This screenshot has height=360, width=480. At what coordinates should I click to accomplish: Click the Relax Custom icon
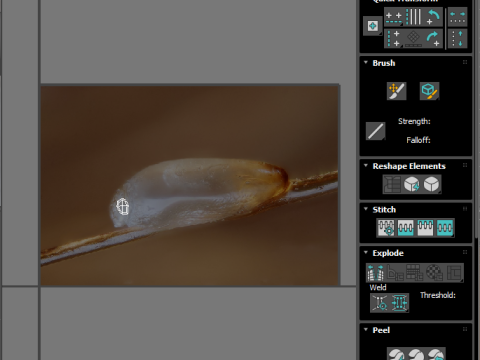point(431,184)
